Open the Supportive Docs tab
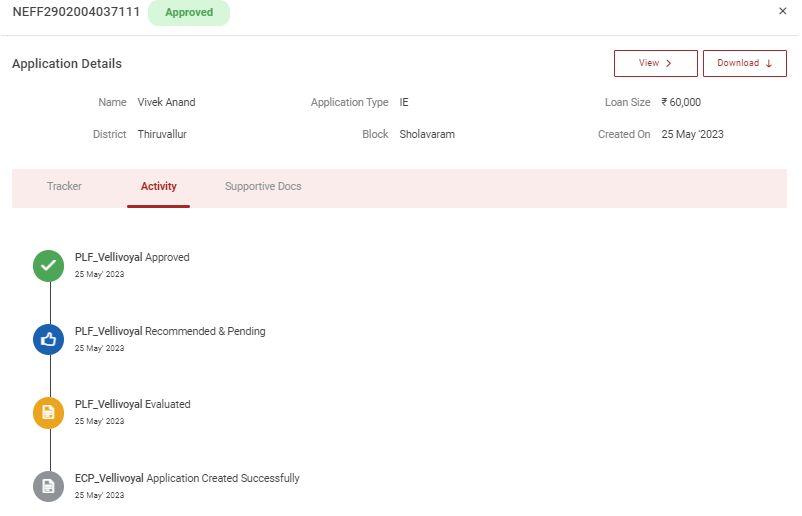This screenshot has width=802, height=516. (263, 187)
